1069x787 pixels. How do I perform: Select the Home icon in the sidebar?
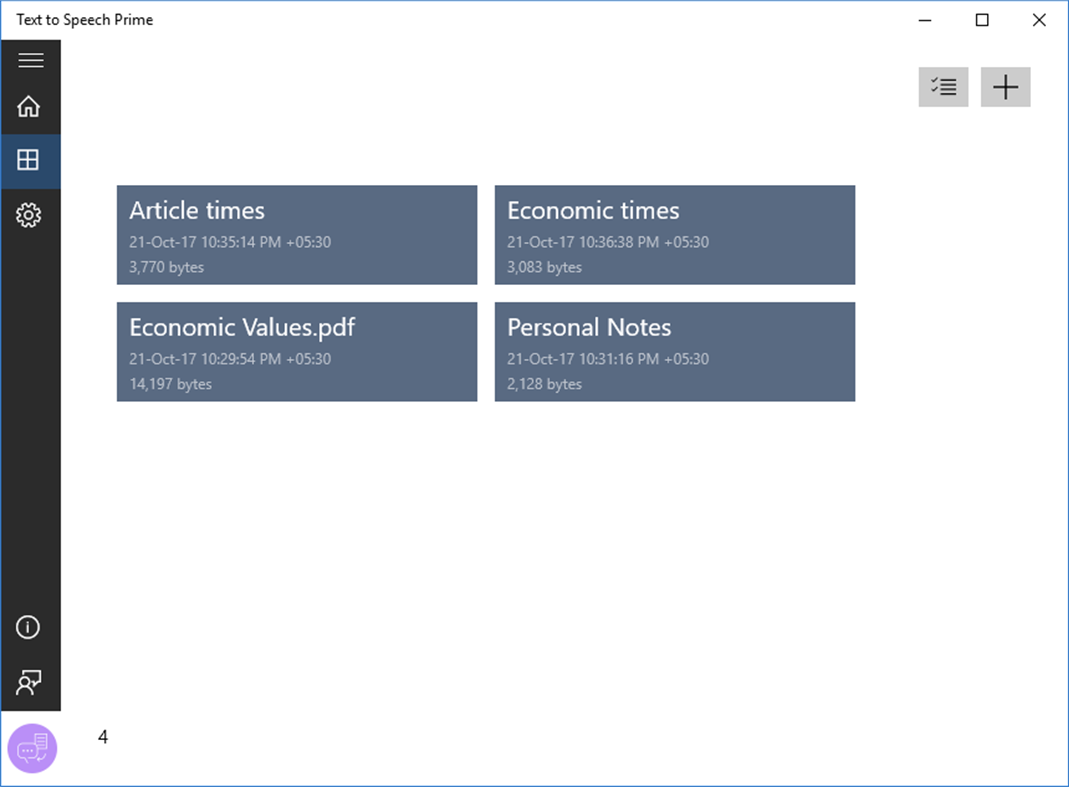point(31,106)
